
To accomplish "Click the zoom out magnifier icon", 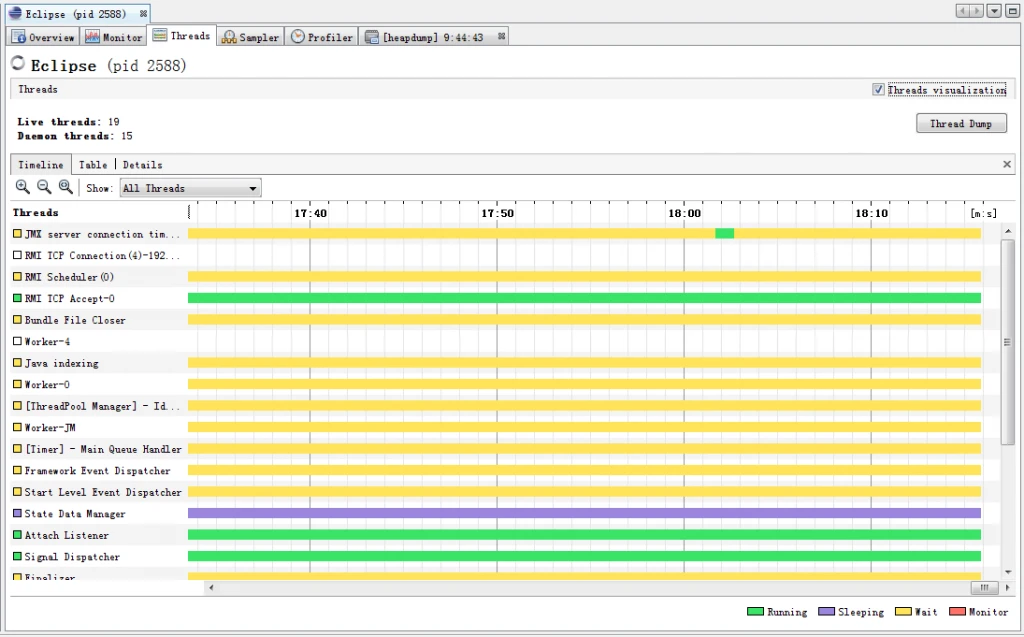I will pyautogui.click(x=44, y=187).
